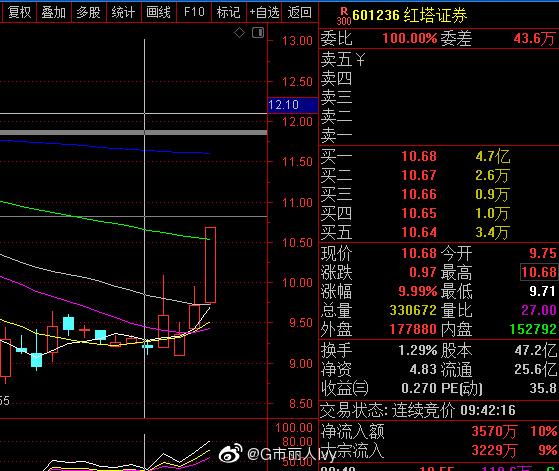Activate the 画线 drawing tool
The width and height of the screenshot is (559, 471).
[x=158, y=12]
